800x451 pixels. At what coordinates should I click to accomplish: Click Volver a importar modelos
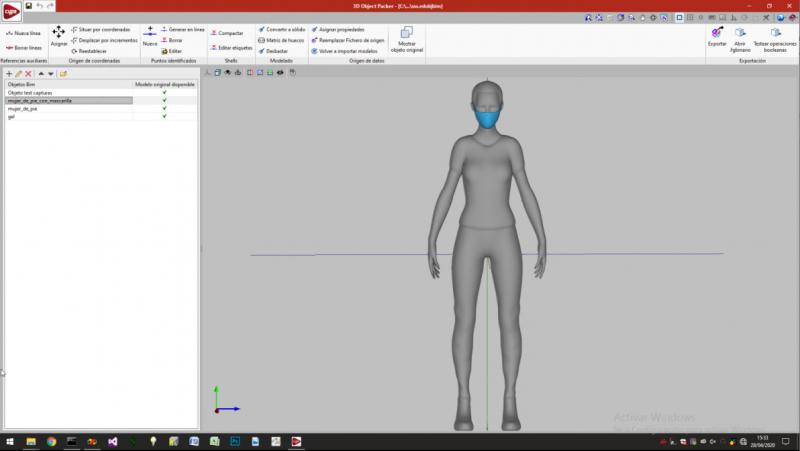pyautogui.click(x=345, y=51)
